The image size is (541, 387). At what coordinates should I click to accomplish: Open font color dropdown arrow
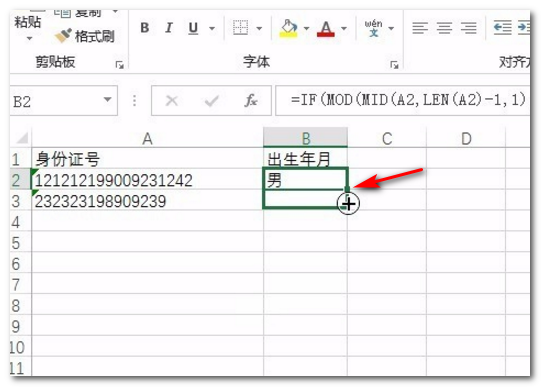pos(344,28)
